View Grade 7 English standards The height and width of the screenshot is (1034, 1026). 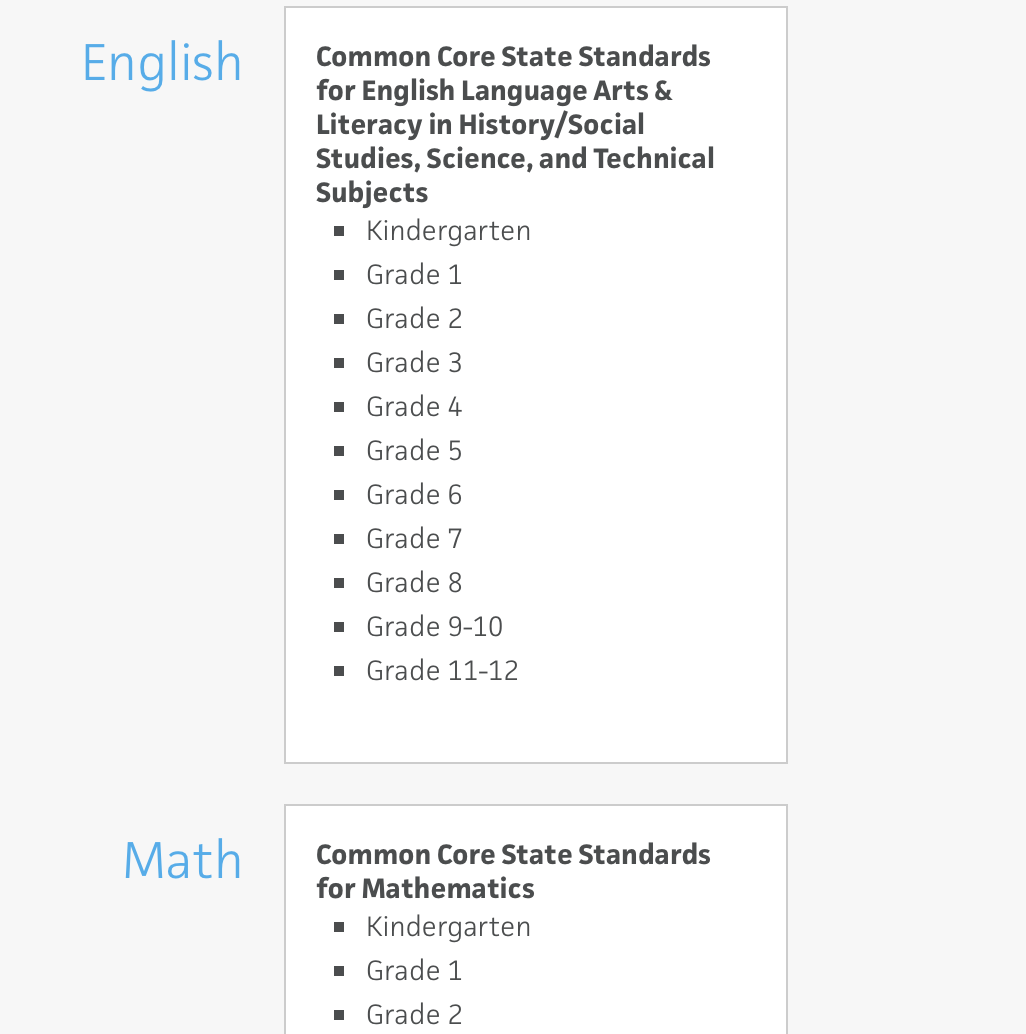pos(414,539)
